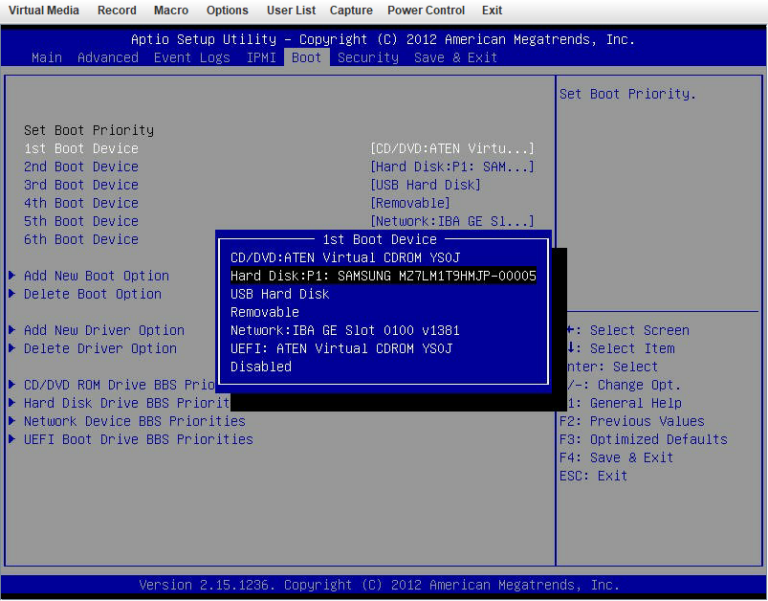Switch to the Advanced BIOS tab
Screen dimensions: 768x601
(x=108, y=58)
